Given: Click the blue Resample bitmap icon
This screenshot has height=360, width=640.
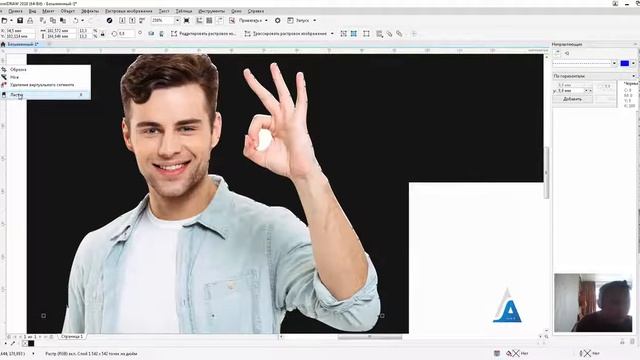Looking at the screenshot, I should [x=354, y=34].
